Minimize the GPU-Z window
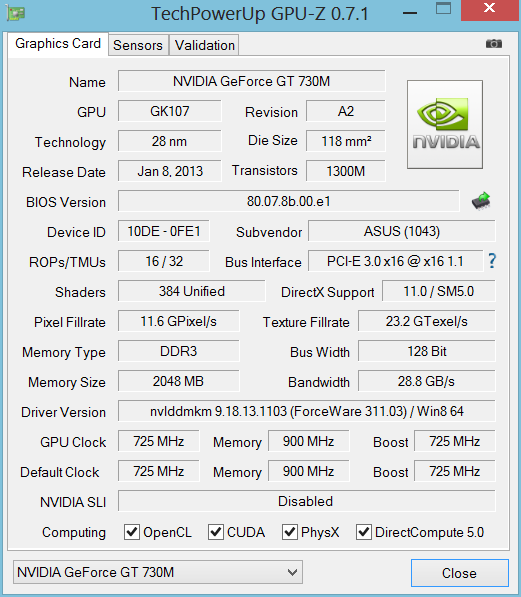Viewport: 521px width, 597px height. click(x=410, y=13)
